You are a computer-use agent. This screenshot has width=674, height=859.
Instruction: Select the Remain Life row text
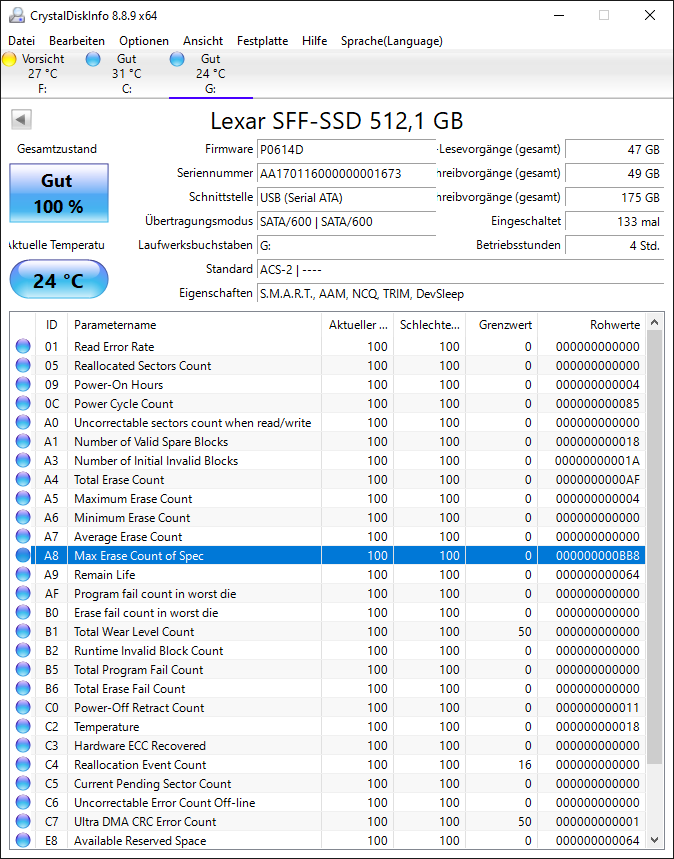click(x=105, y=575)
